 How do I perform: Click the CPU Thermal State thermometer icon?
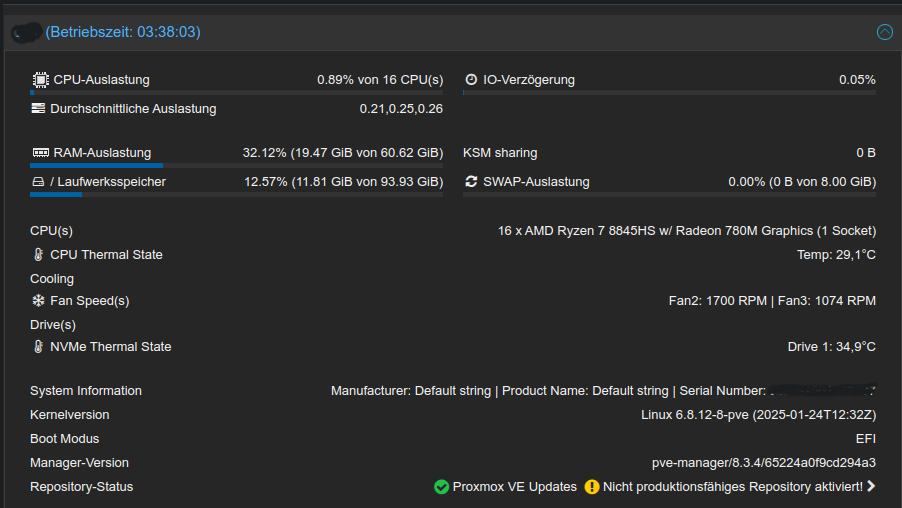pos(39,254)
